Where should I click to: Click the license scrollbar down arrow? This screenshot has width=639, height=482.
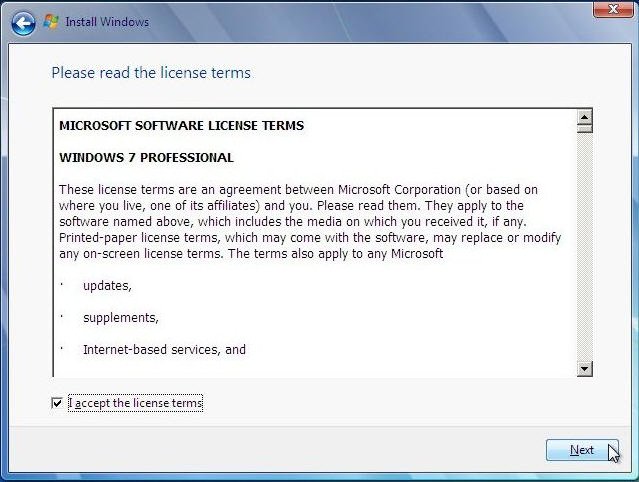[585, 369]
